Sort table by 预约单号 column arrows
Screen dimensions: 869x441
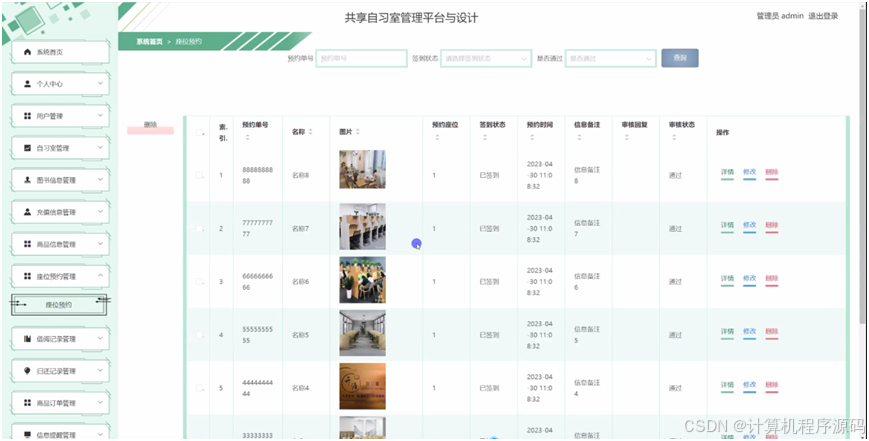[x=248, y=137]
